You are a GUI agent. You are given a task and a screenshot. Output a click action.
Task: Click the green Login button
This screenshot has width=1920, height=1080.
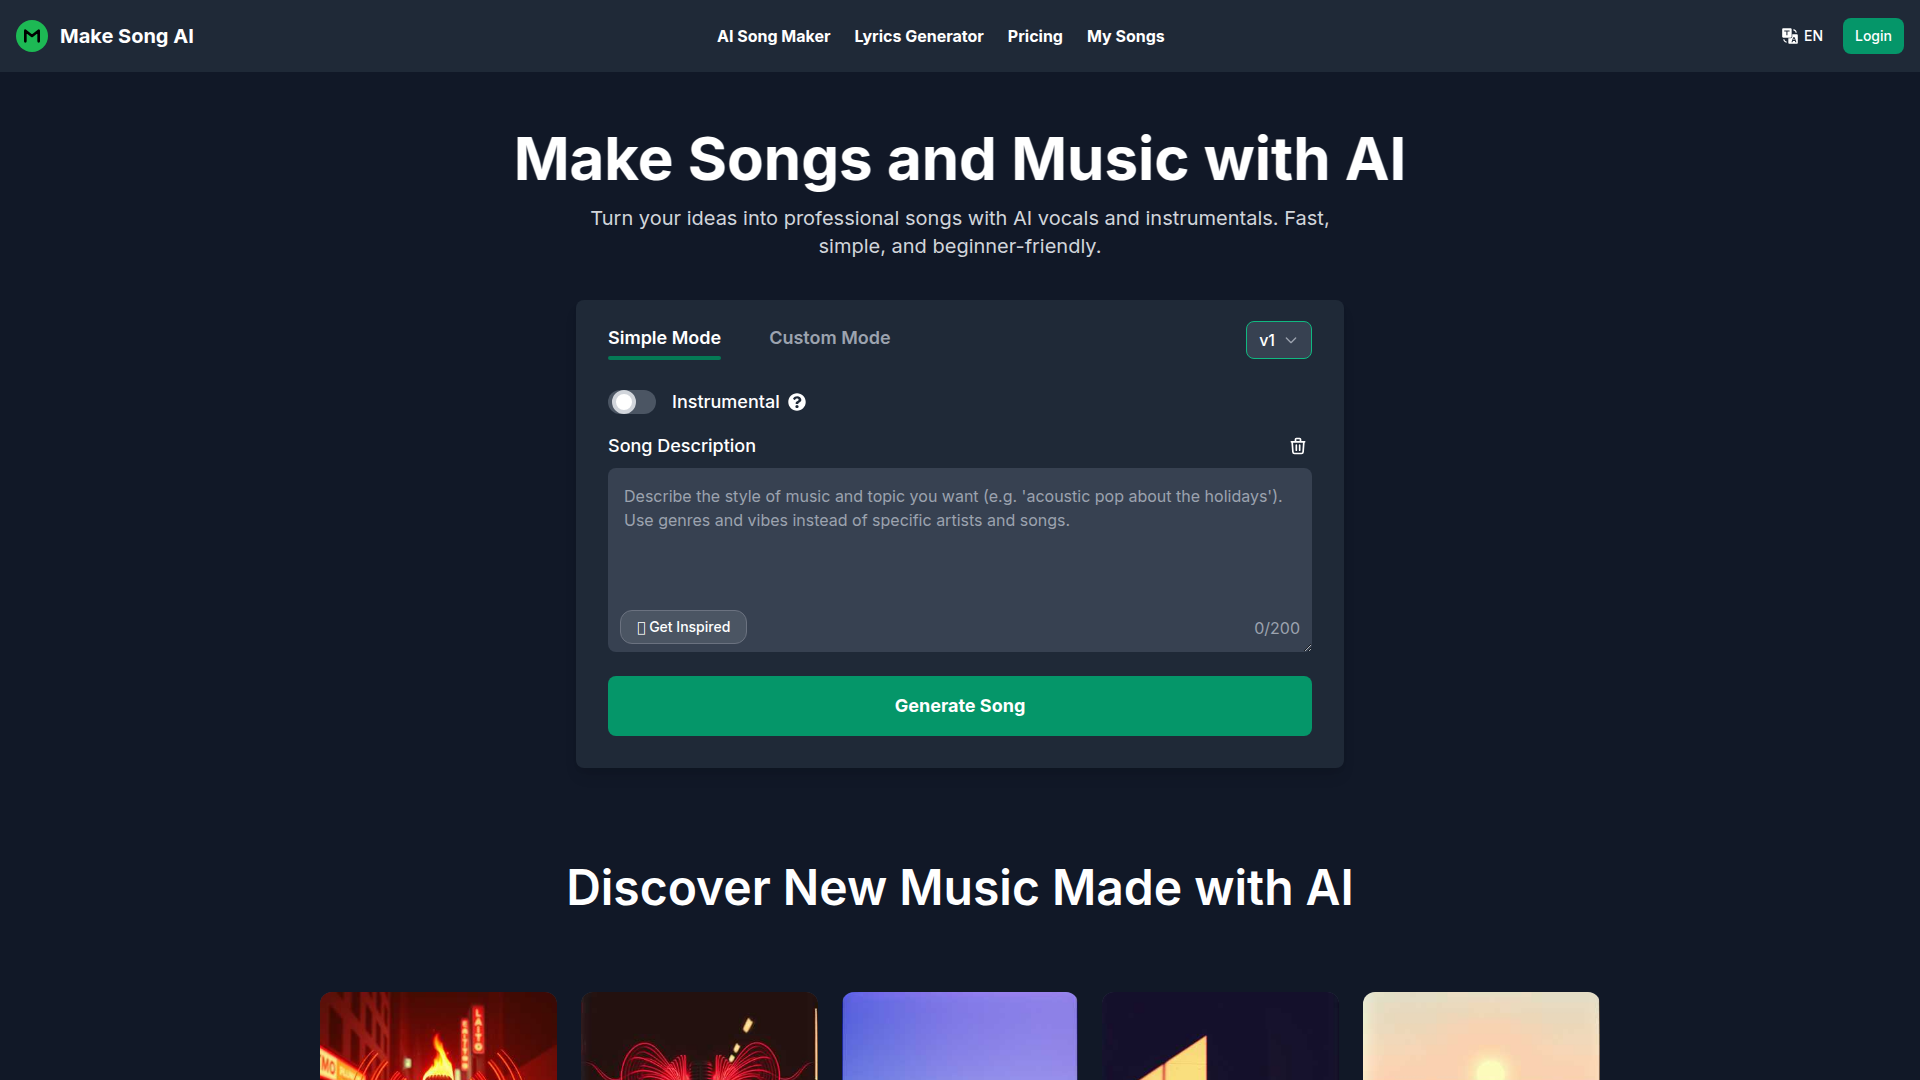1873,36
